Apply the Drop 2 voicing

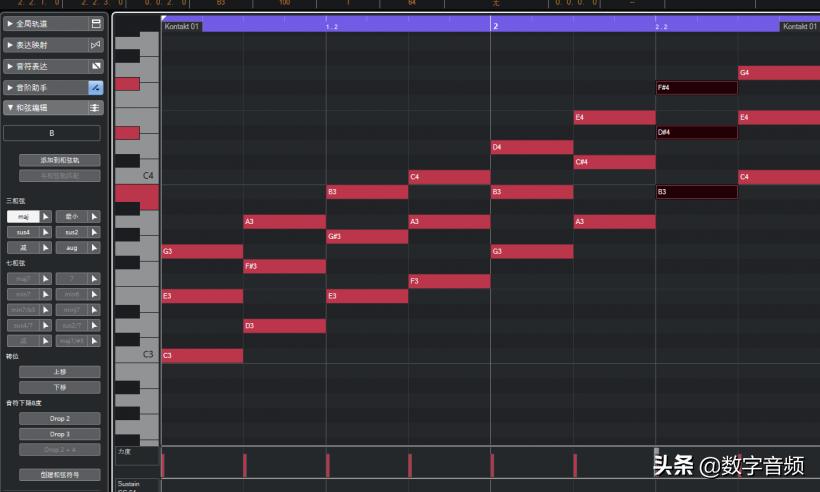click(60, 419)
